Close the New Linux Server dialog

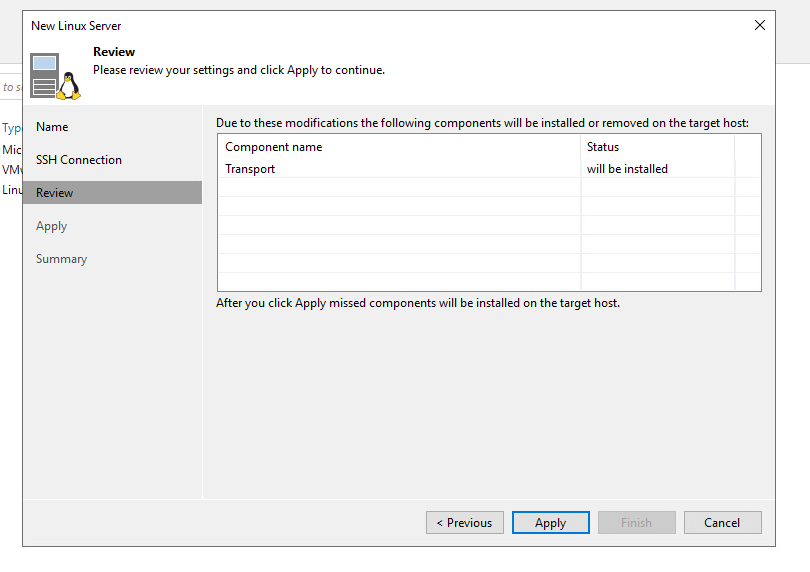click(x=759, y=25)
